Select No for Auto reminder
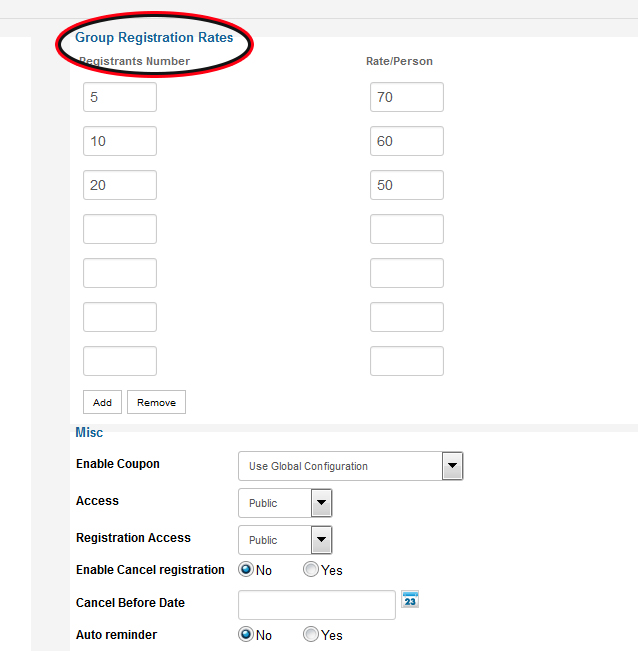Viewport: 638px width, 651px height. pyautogui.click(x=246, y=635)
